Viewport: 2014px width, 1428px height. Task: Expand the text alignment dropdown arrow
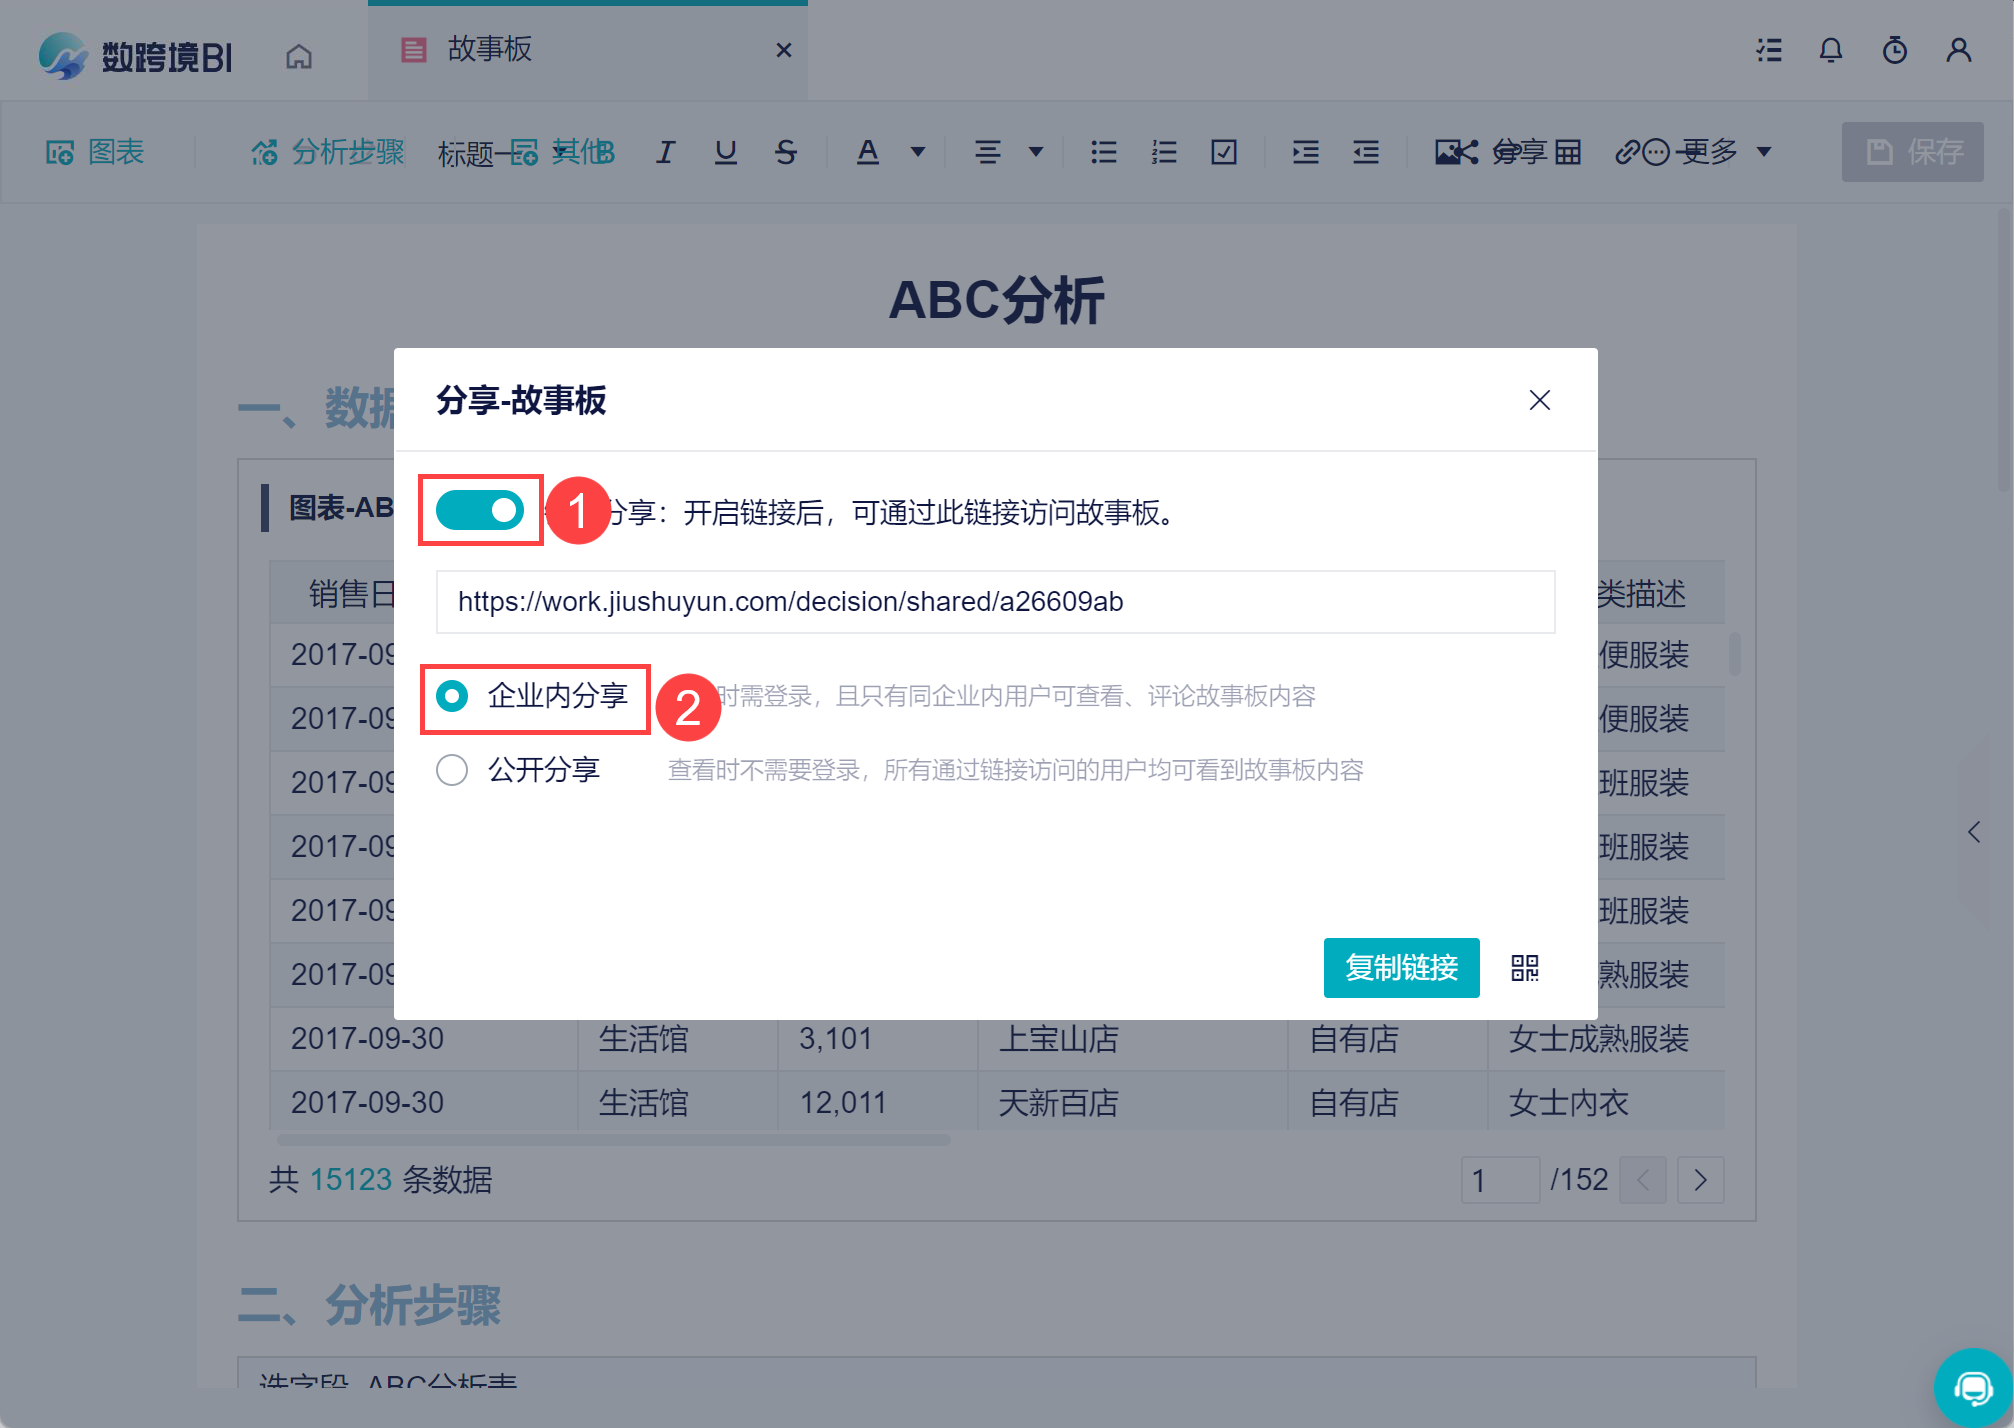tap(1036, 152)
